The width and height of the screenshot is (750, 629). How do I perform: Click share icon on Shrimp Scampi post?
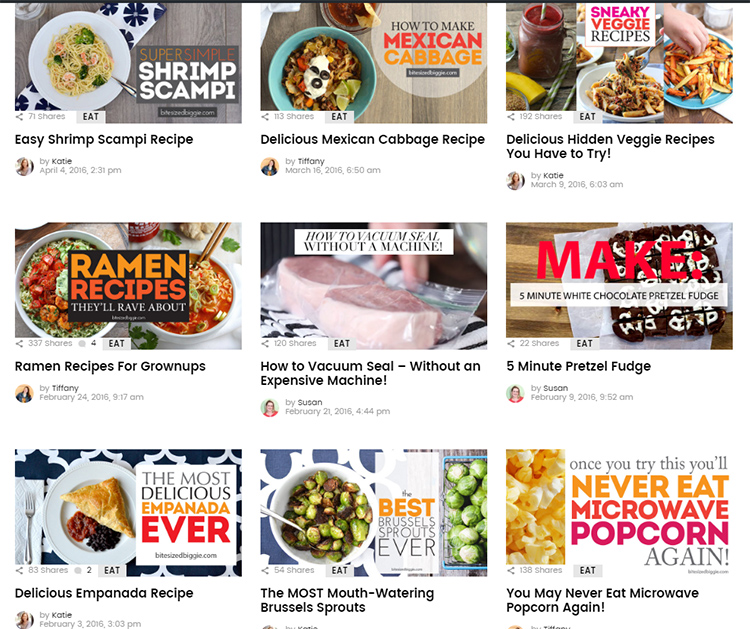19,117
